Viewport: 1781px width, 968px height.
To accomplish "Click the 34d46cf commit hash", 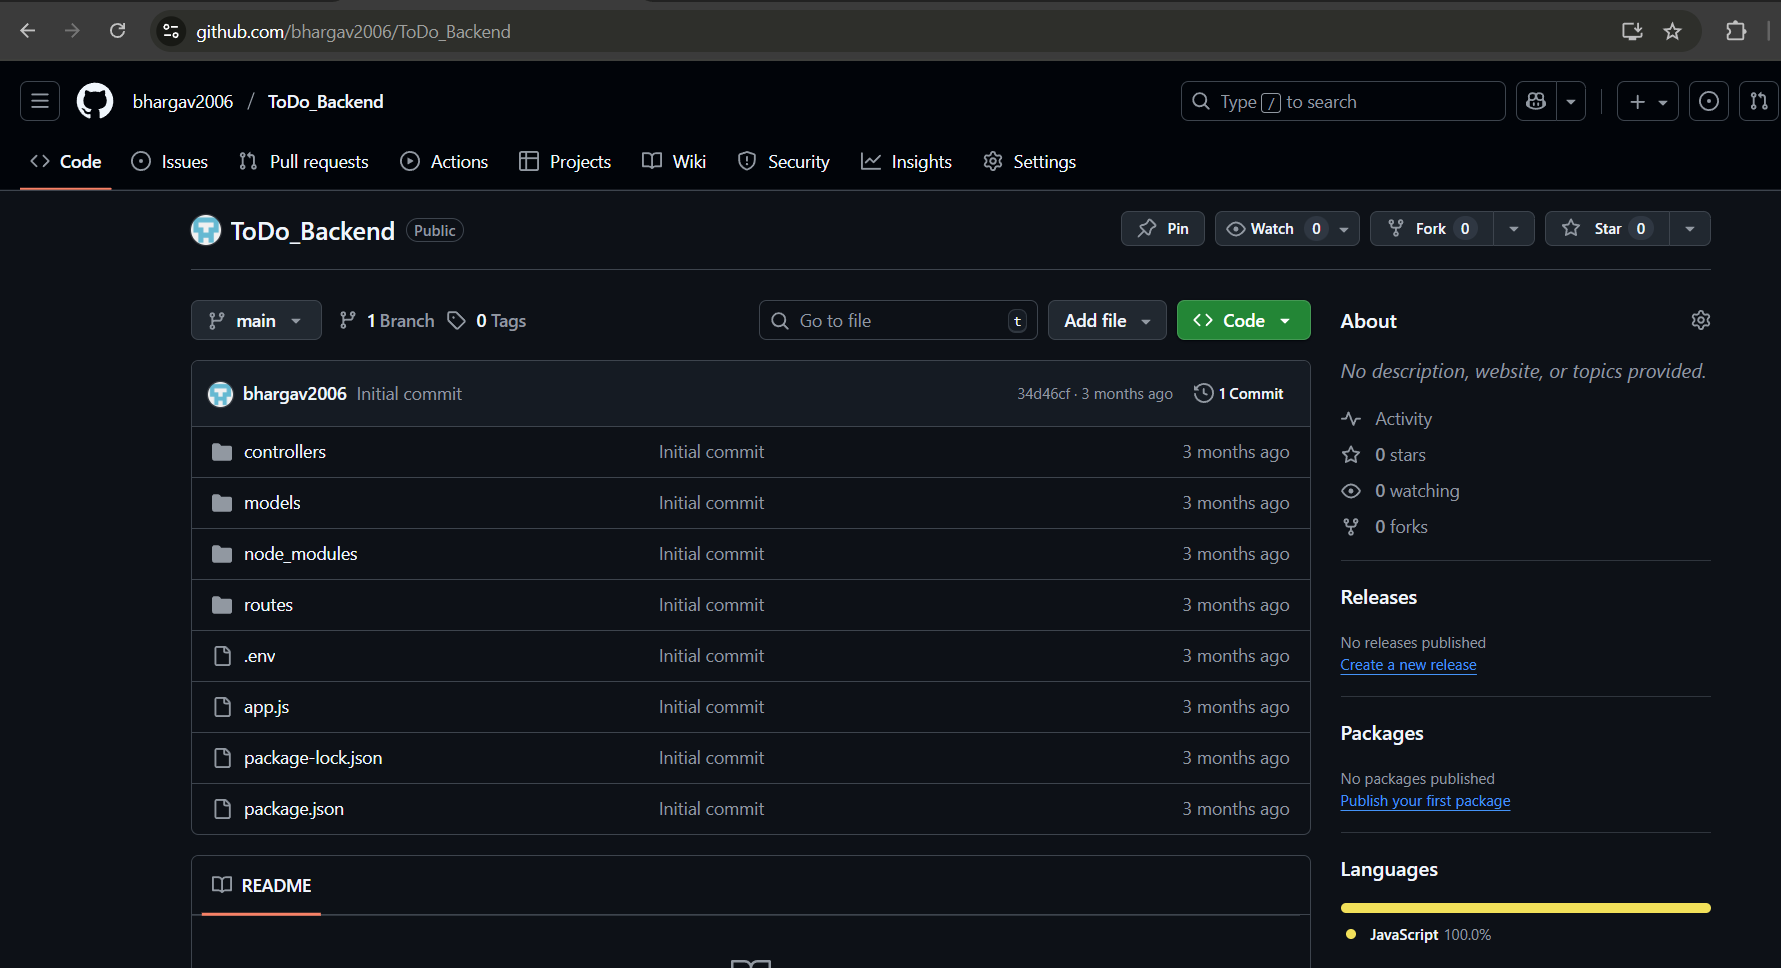I will (1043, 394).
